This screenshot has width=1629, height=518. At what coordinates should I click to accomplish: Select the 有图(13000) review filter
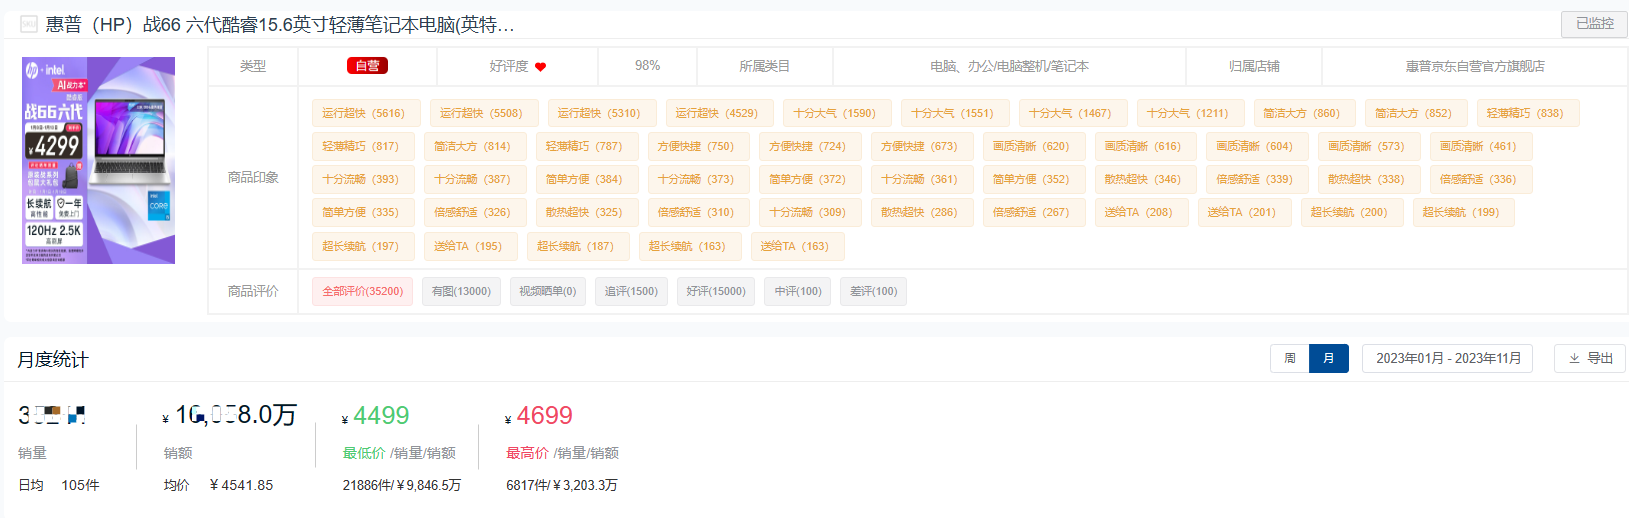coord(461,291)
